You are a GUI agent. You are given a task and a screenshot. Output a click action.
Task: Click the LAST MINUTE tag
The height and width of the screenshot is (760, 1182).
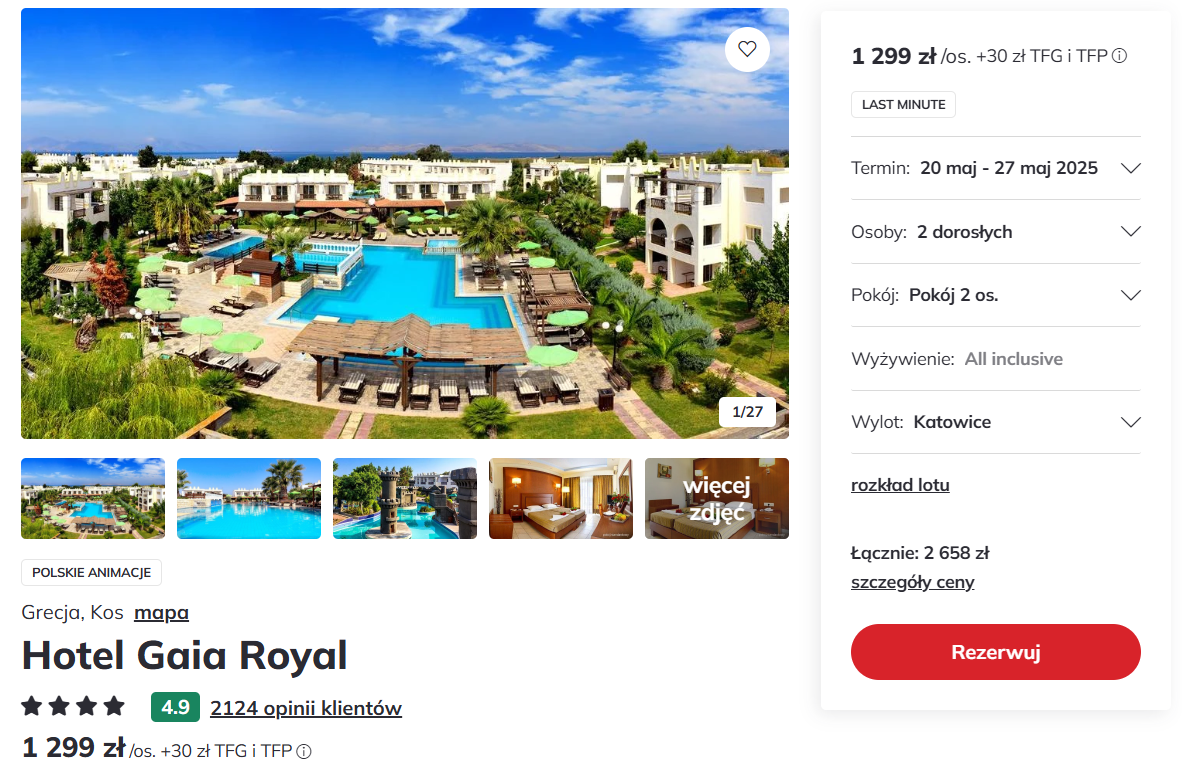click(x=903, y=105)
